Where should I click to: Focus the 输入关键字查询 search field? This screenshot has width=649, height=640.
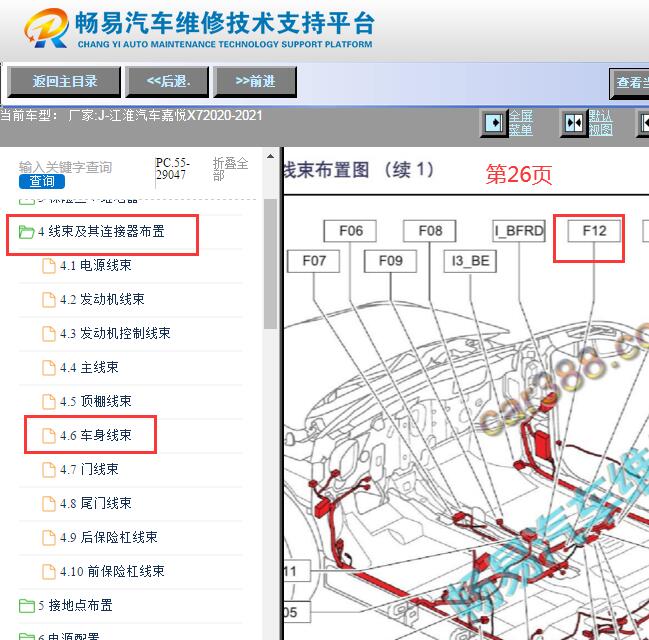point(65,167)
